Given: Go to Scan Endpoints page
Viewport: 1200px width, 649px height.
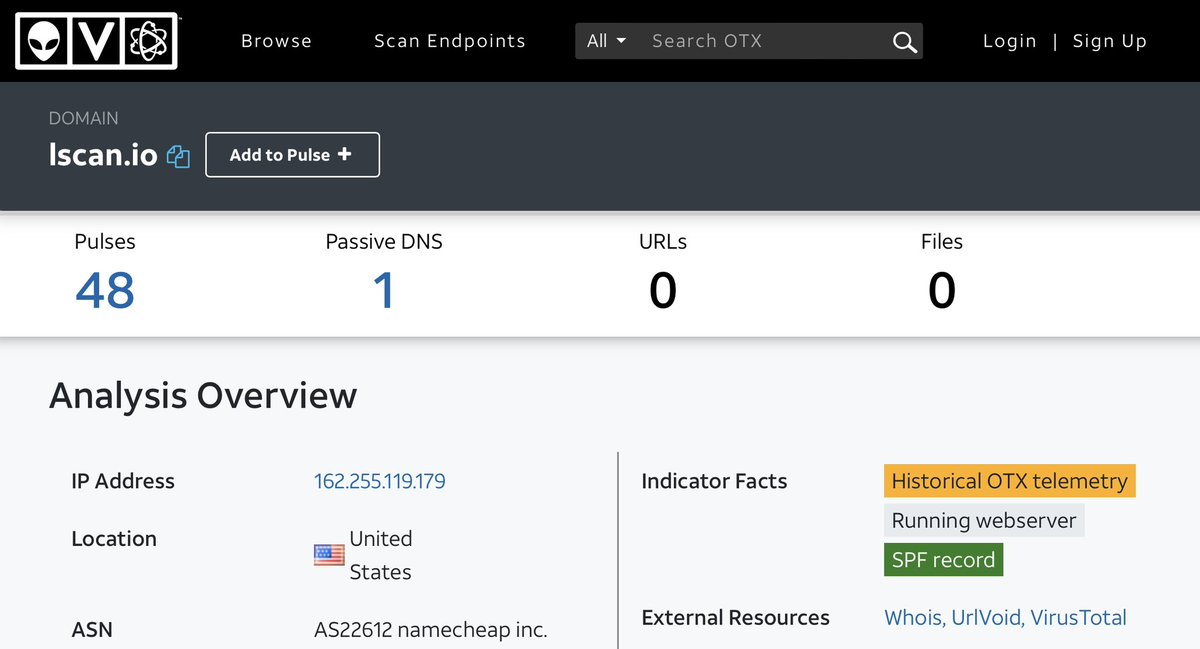Looking at the screenshot, I should click(x=449, y=41).
